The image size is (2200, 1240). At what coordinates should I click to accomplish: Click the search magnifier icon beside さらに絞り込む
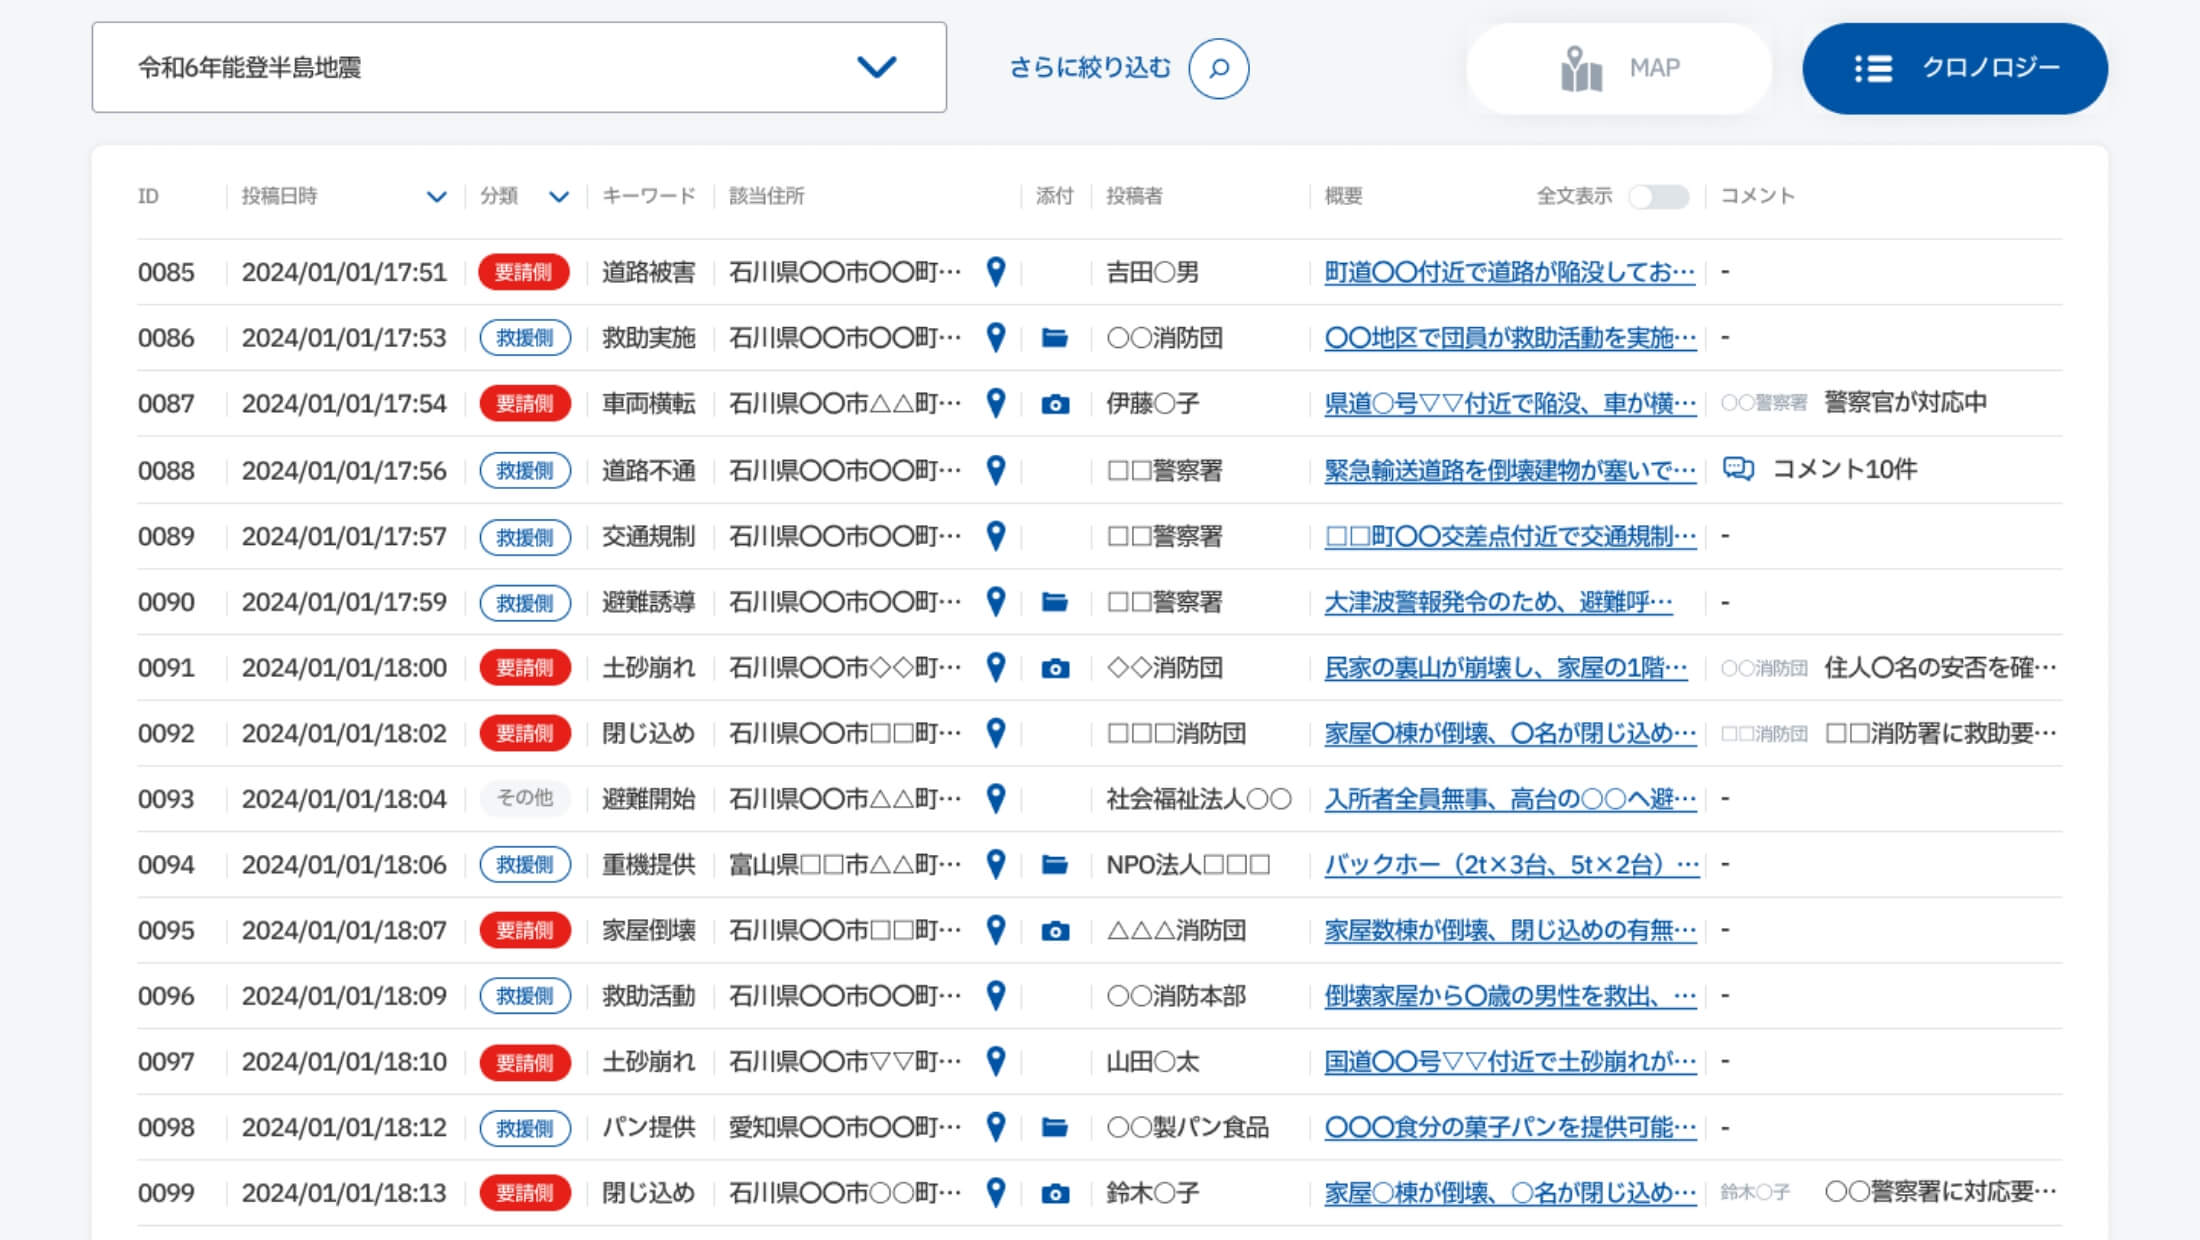(1218, 68)
